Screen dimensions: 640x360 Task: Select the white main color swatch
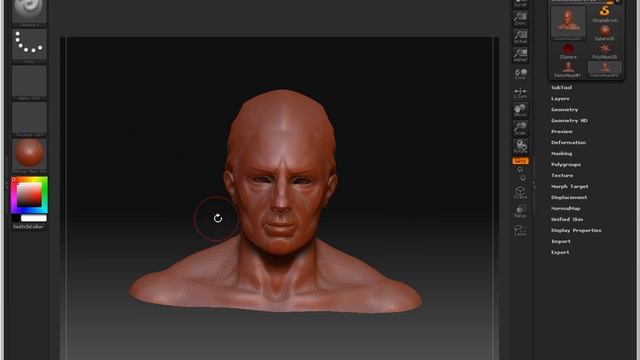pyautogui.click(x=34, y=218)
